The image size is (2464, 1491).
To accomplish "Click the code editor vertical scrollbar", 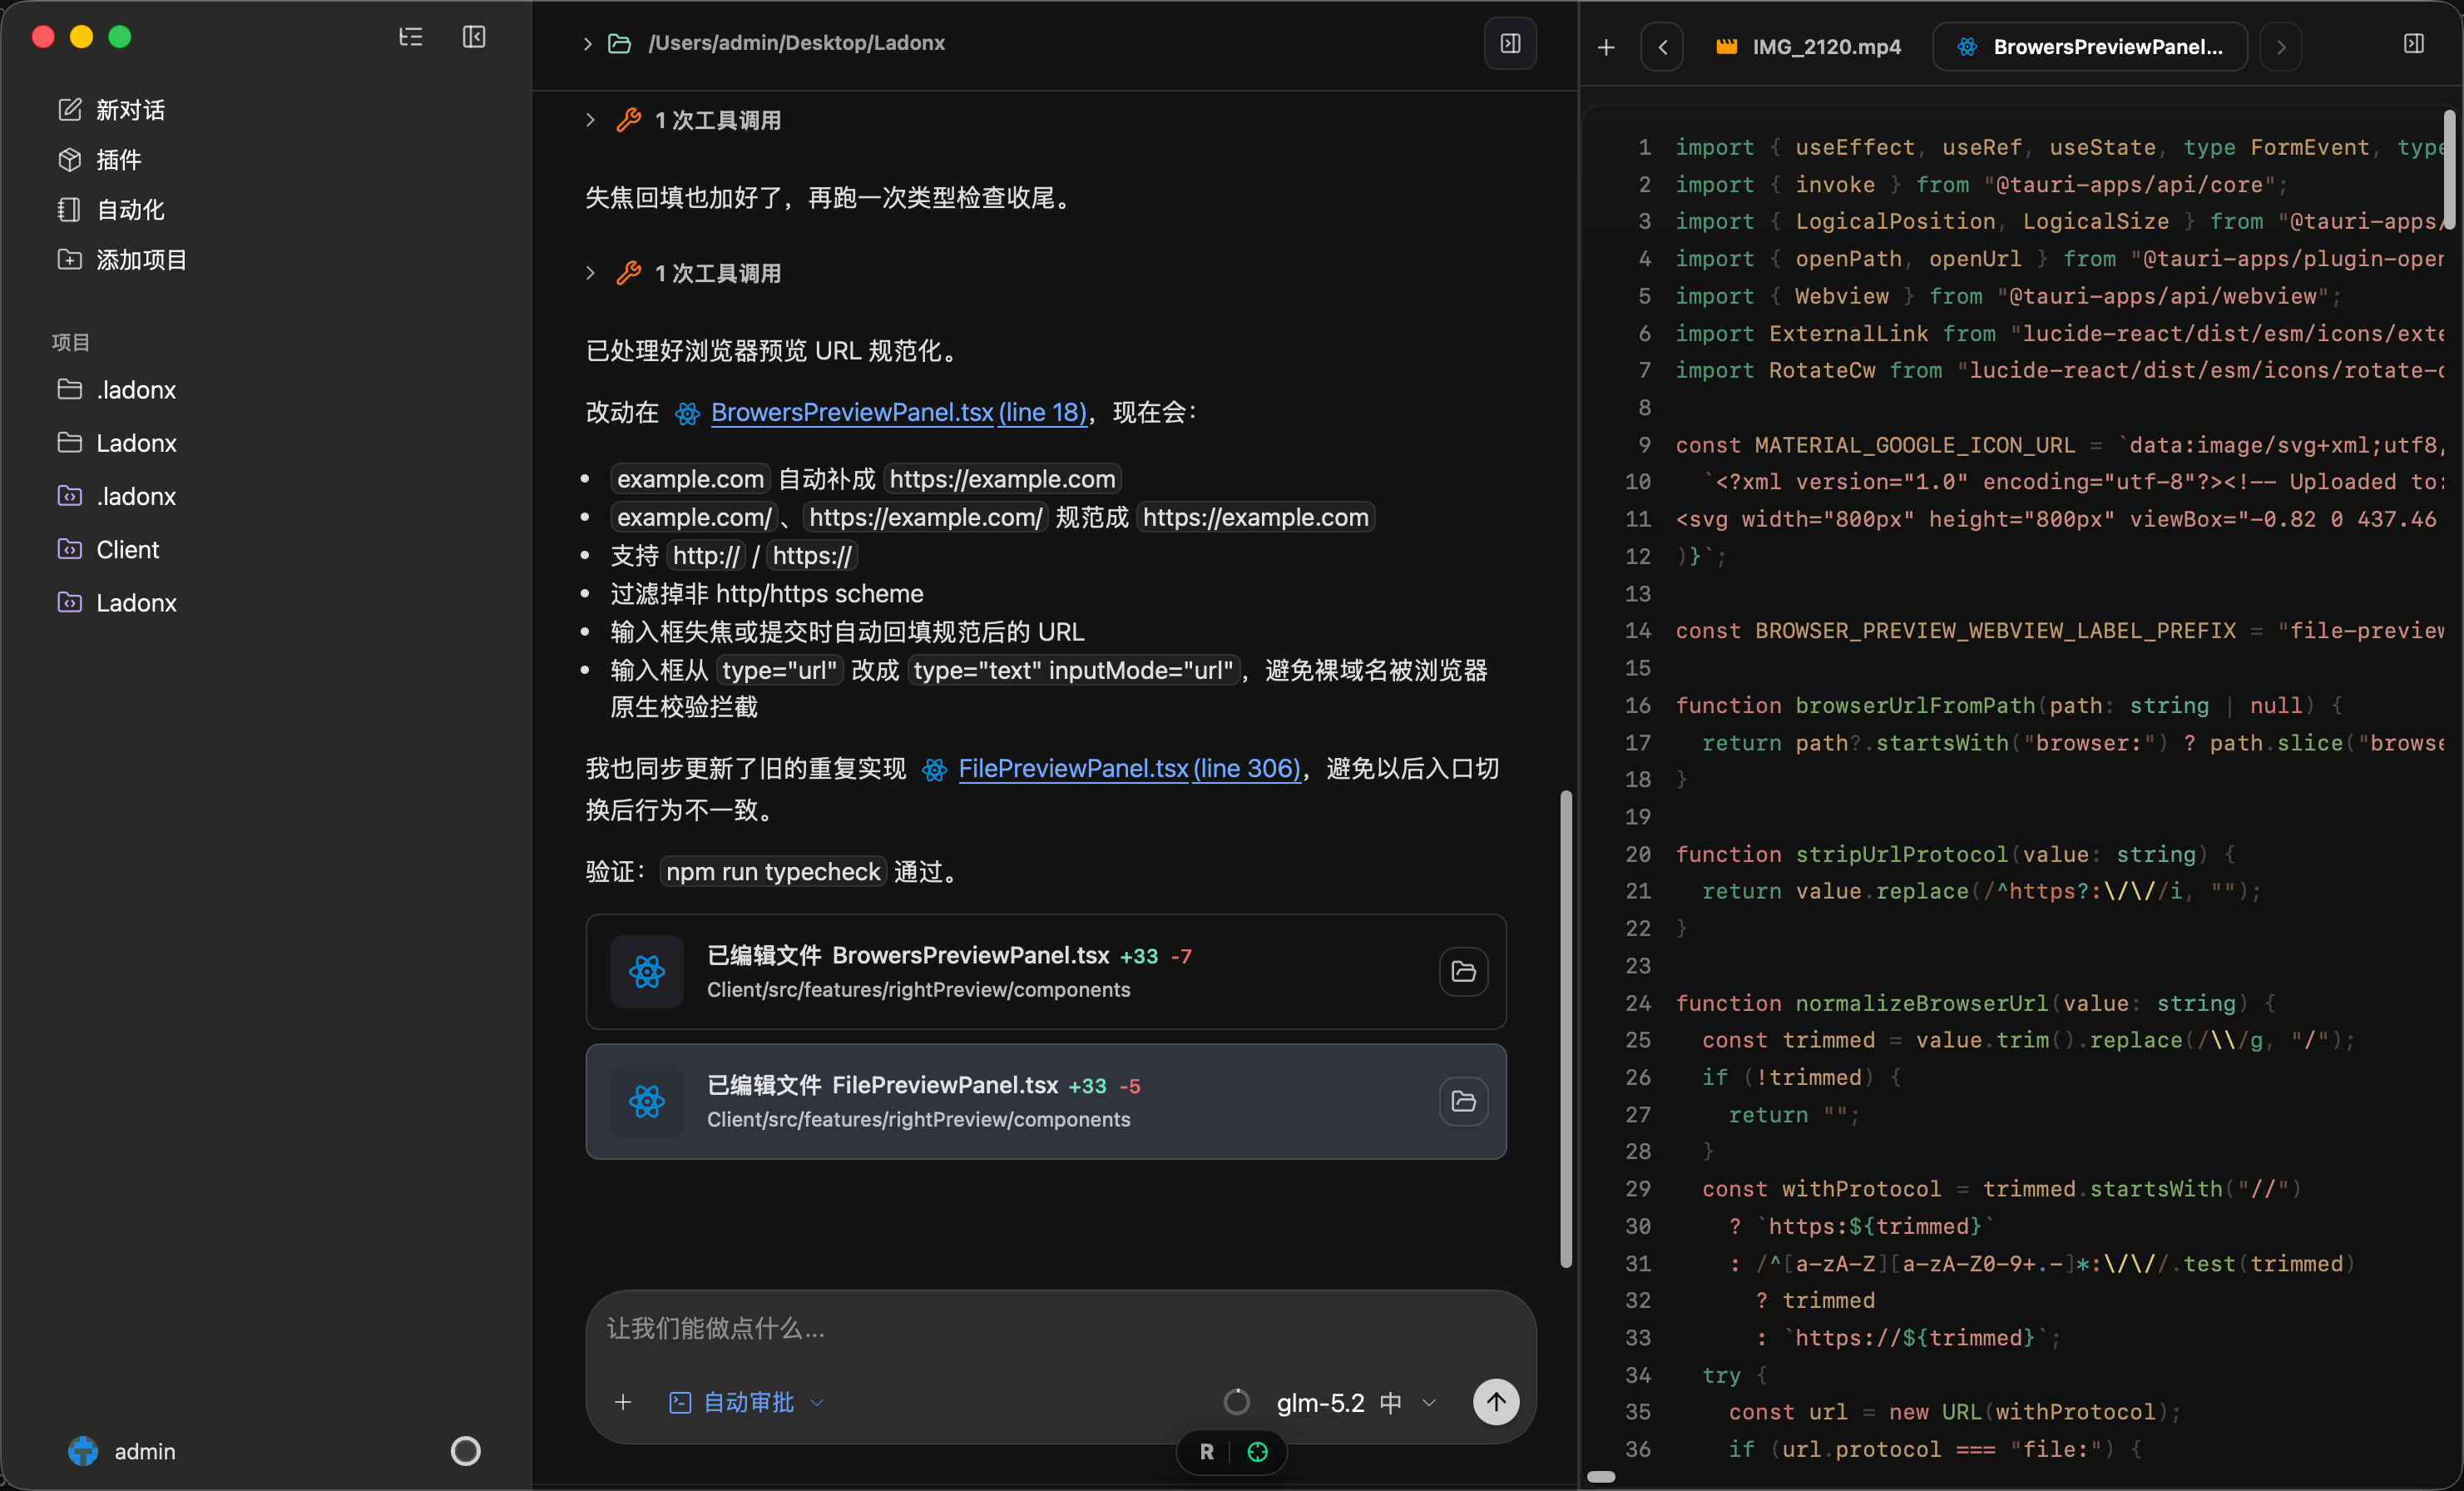I will (x=2450, y=170).
